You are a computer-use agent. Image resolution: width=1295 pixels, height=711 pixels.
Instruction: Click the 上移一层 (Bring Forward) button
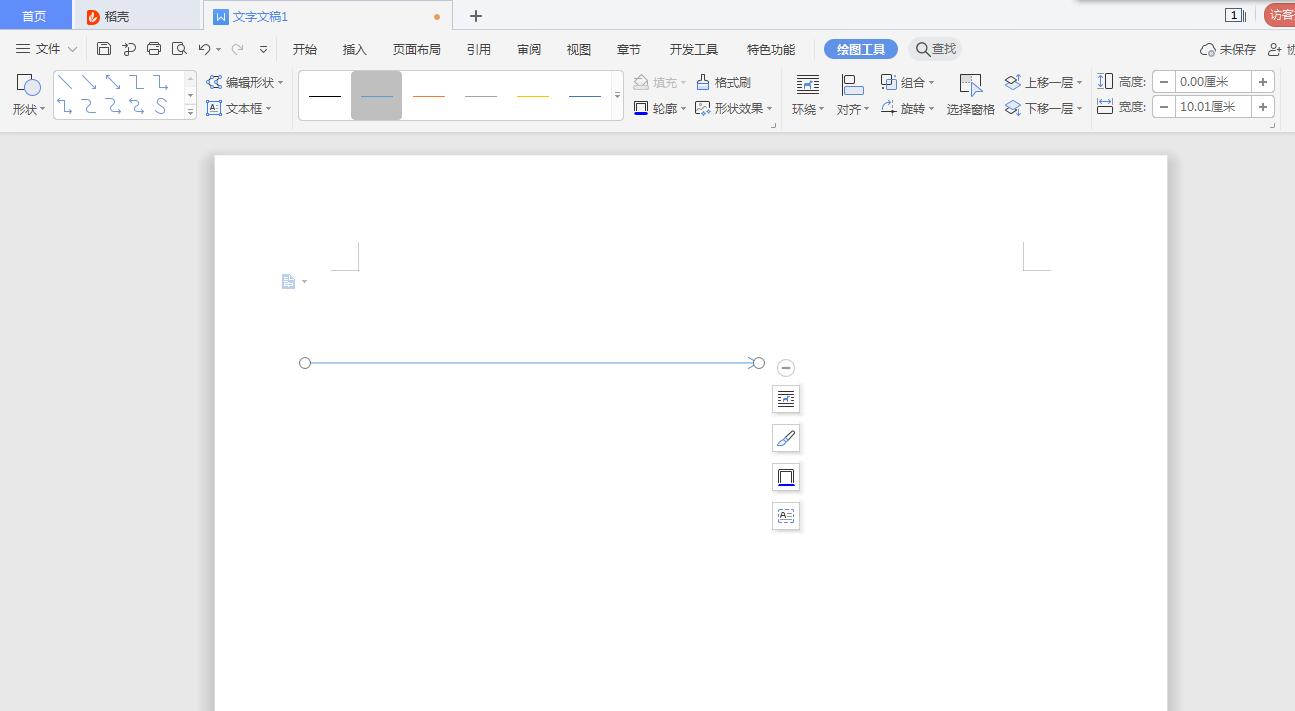point(1040,81)
